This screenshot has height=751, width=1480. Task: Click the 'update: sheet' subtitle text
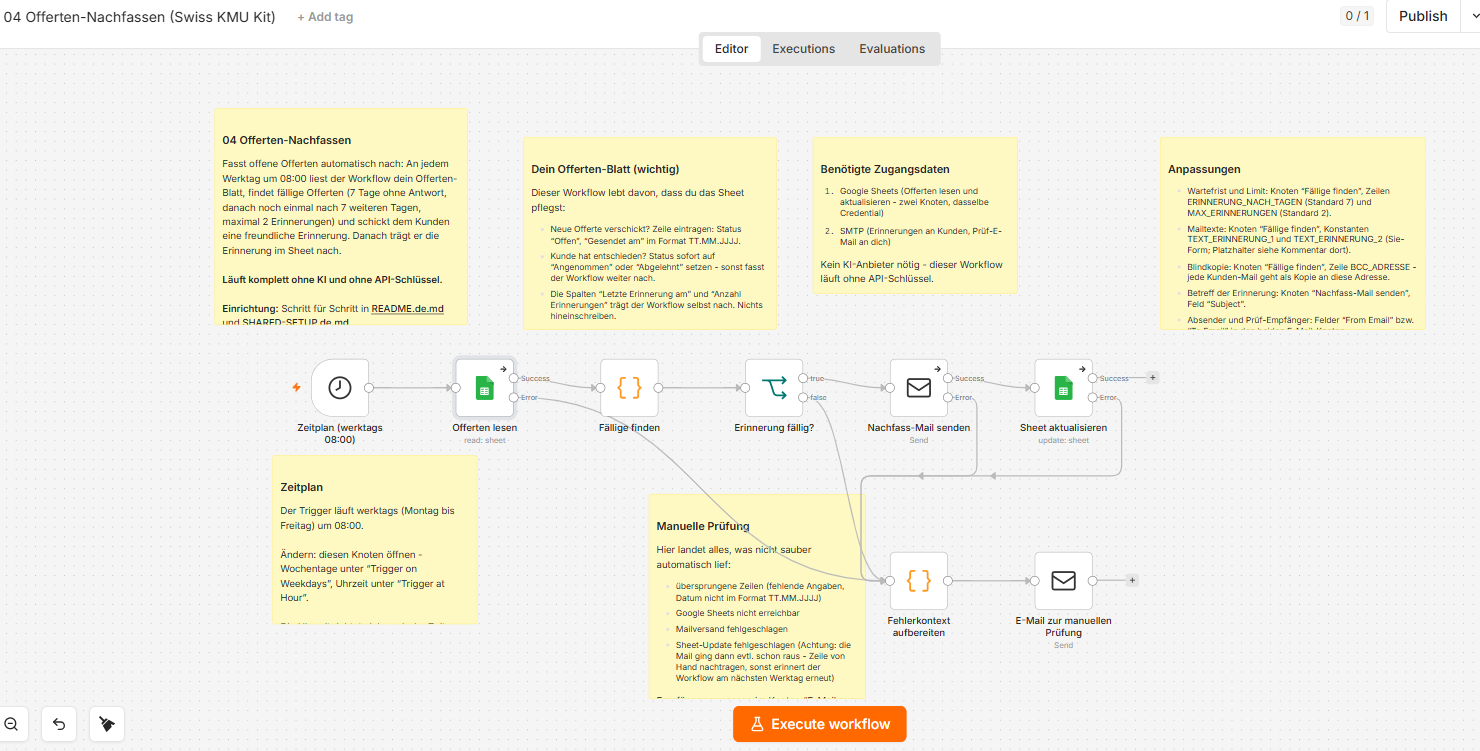1063,440
